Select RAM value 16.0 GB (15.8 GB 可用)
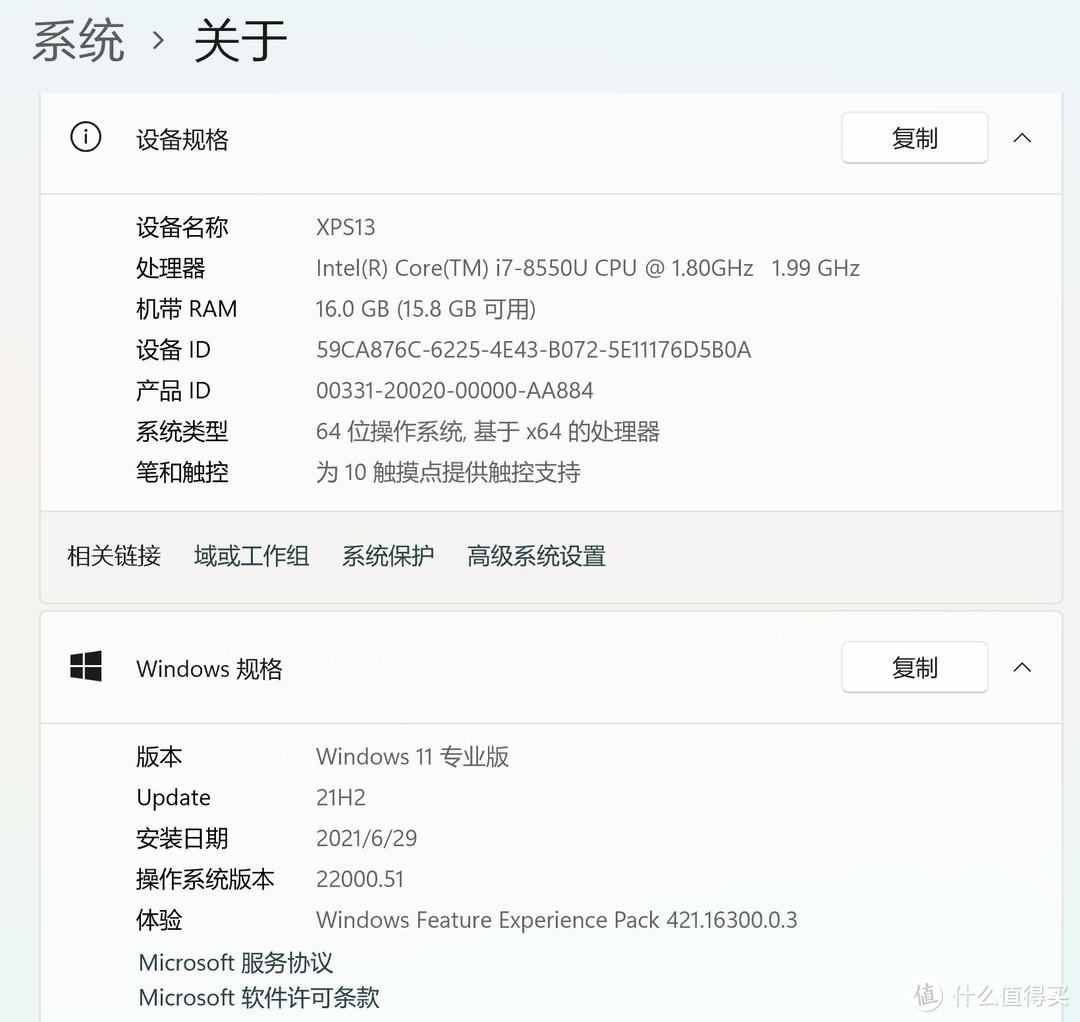 coord(426,309)
